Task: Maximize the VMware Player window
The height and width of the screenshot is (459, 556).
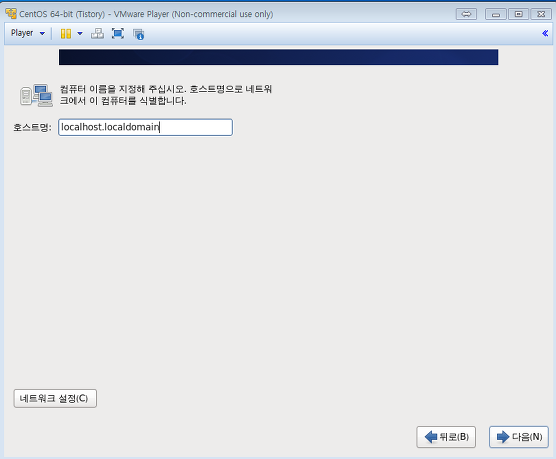Action: 518,14
